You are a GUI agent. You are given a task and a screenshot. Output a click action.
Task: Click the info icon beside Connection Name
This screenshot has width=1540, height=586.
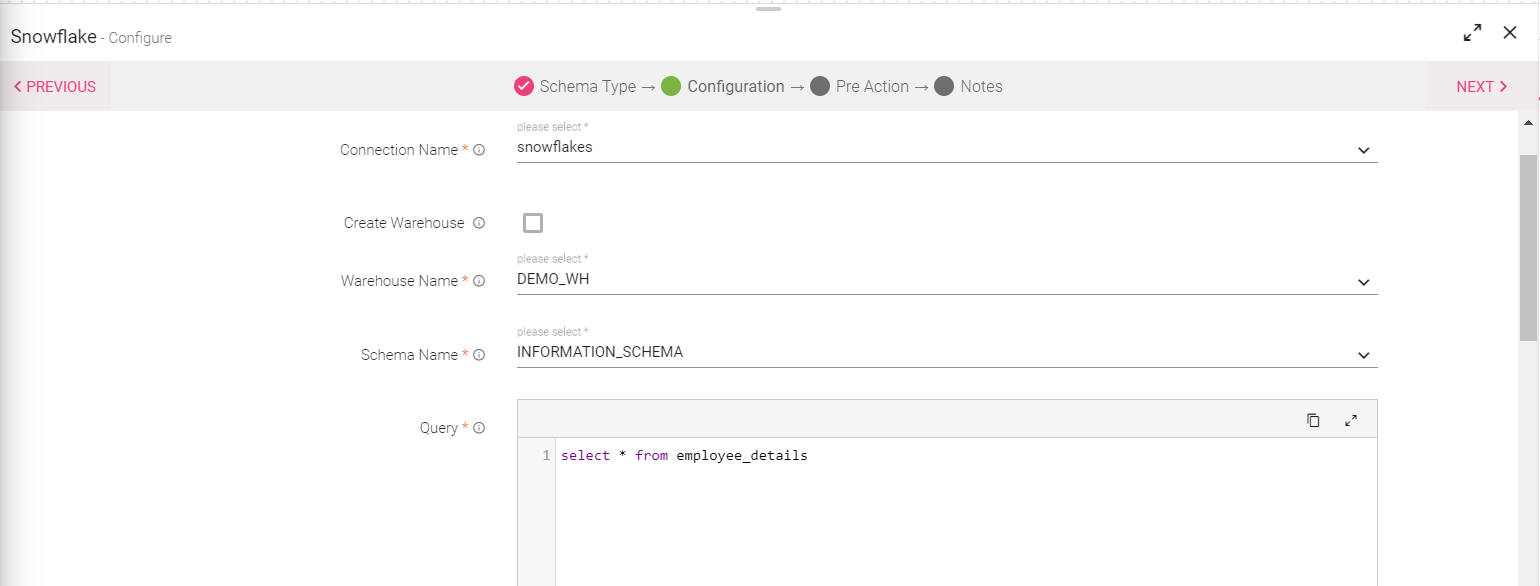click(479, 150)
